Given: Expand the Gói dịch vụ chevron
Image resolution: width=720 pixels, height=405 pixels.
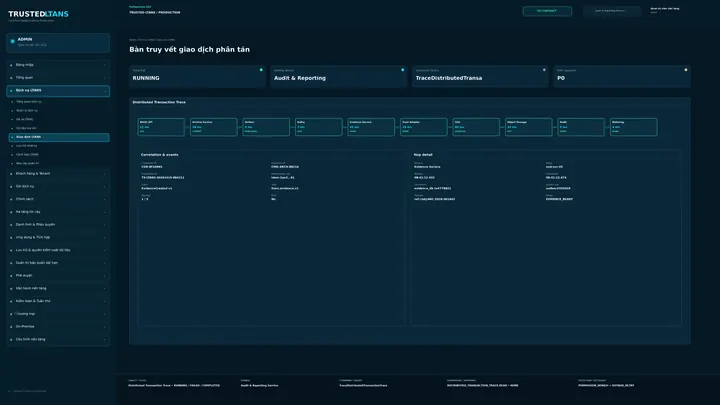Looking at the screenshot, I should tap(105, 187).
